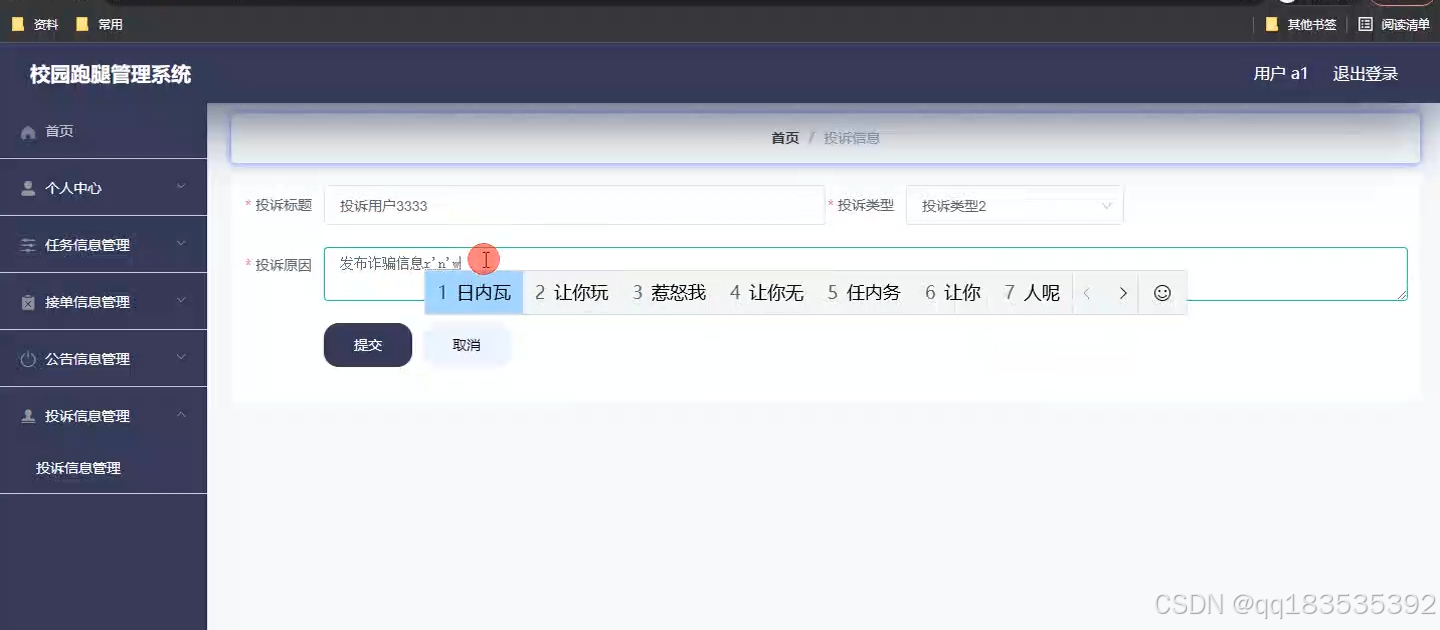The width and height of the screenshot is (1440, 630).
Task: Click the 投诉信息管理 sidebar icon
Action: (x=27, y=415)
